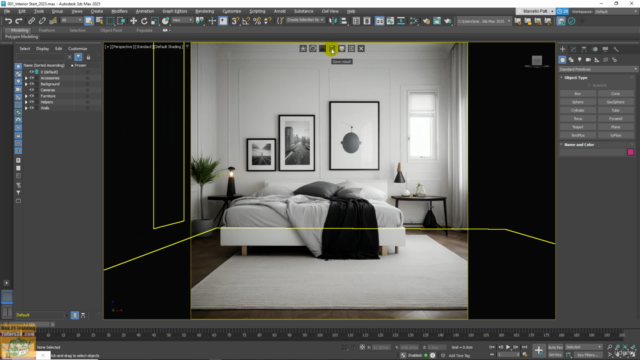Screen dimensions: 640x360
Task: Open the Rendering menu
Action: (x=204, y=11)
